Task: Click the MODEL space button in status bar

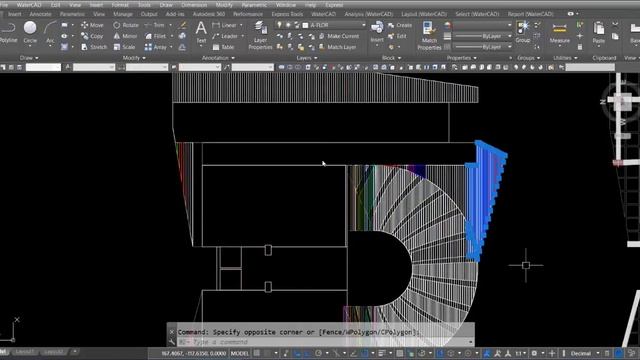Action: pos(240,353)
